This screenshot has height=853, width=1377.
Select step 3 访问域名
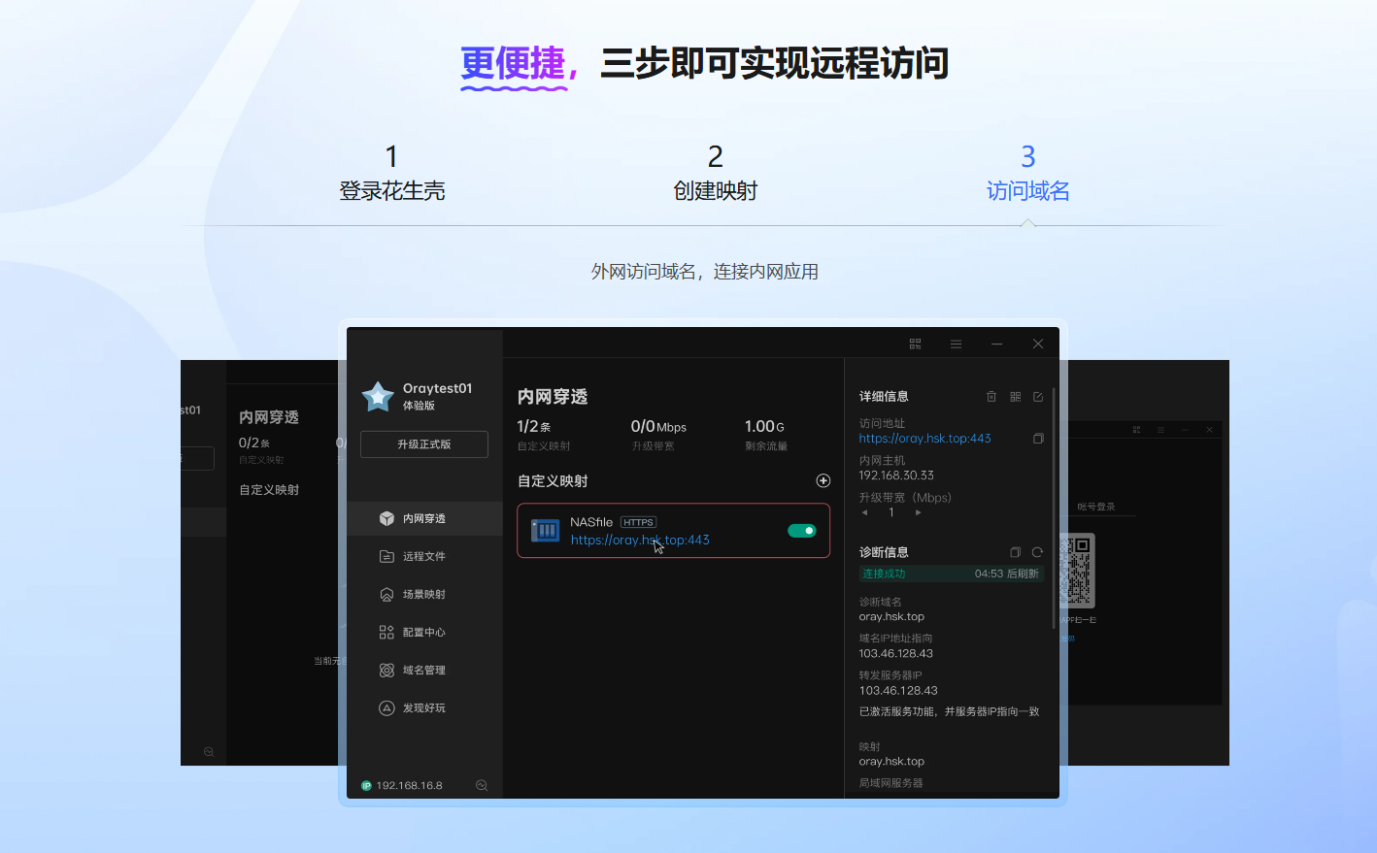point(1028,174)
